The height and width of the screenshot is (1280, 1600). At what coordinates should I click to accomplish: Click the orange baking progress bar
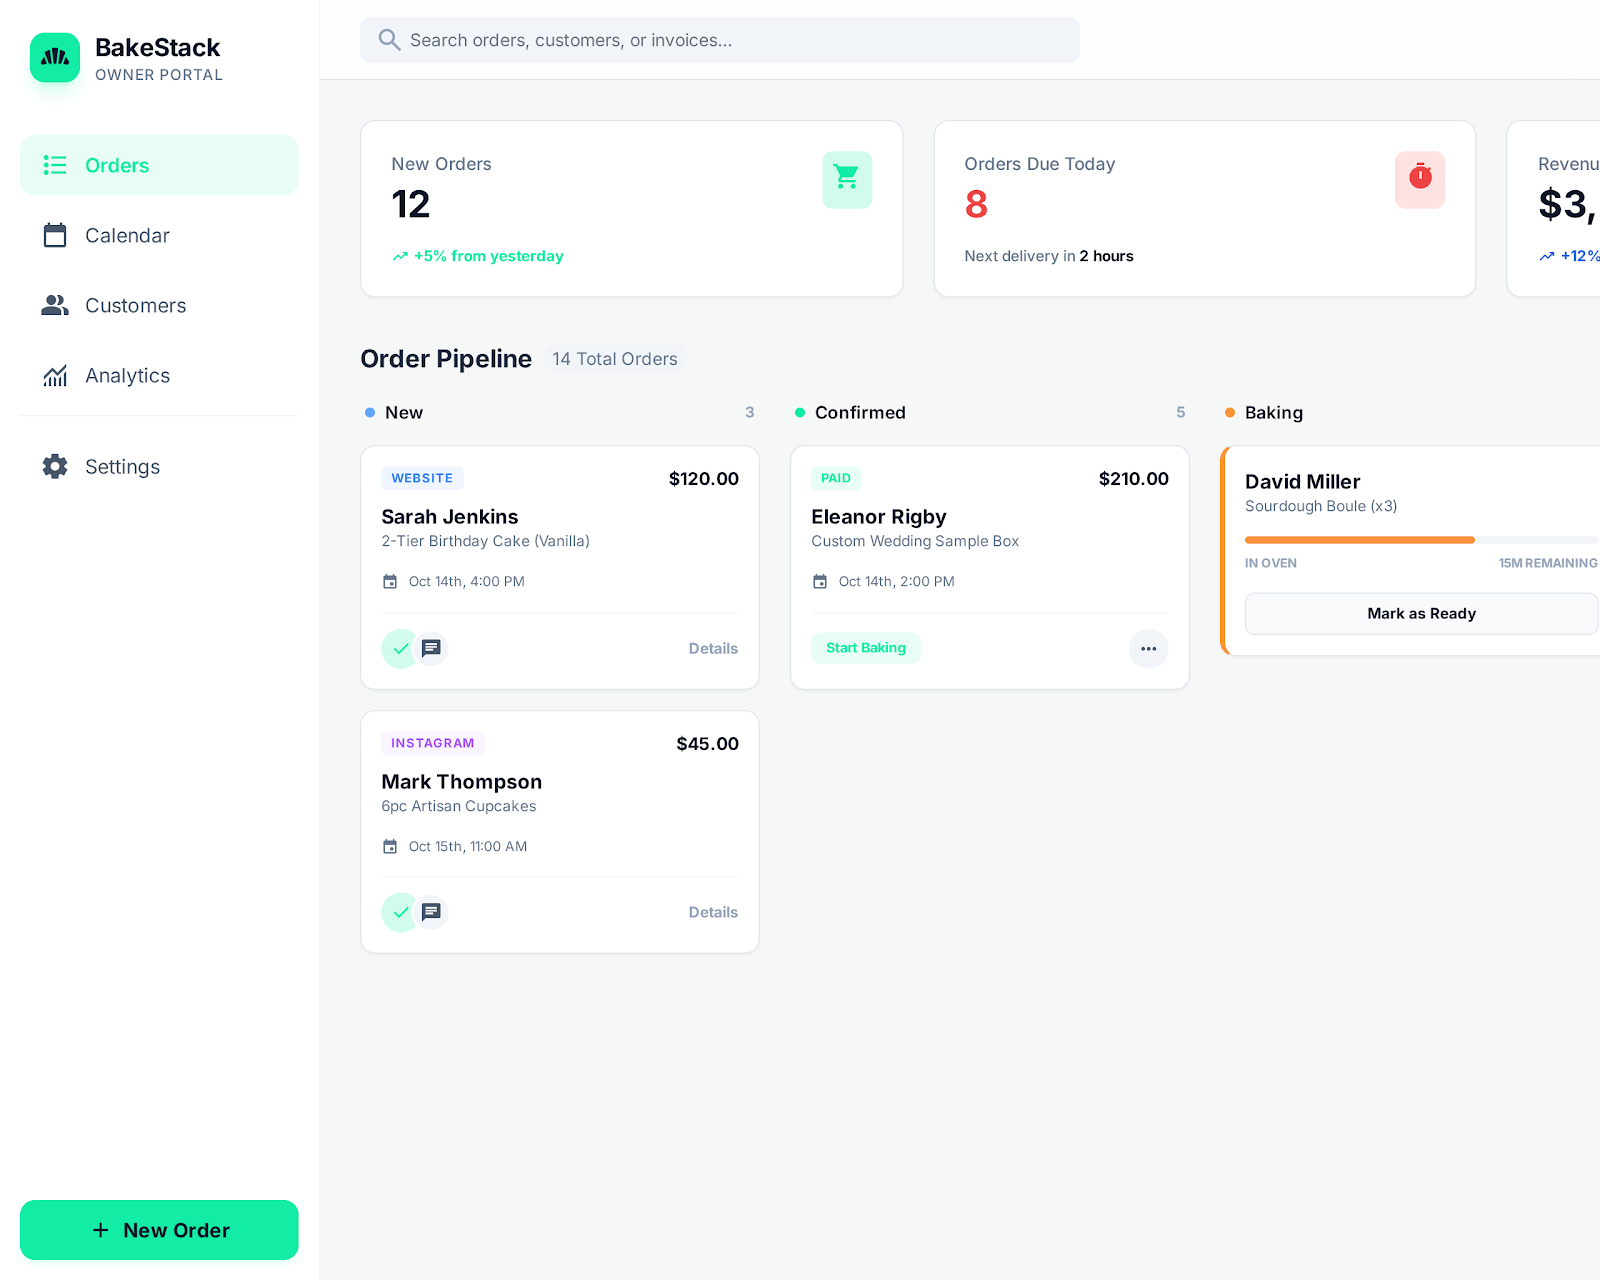coord(1359,540)
